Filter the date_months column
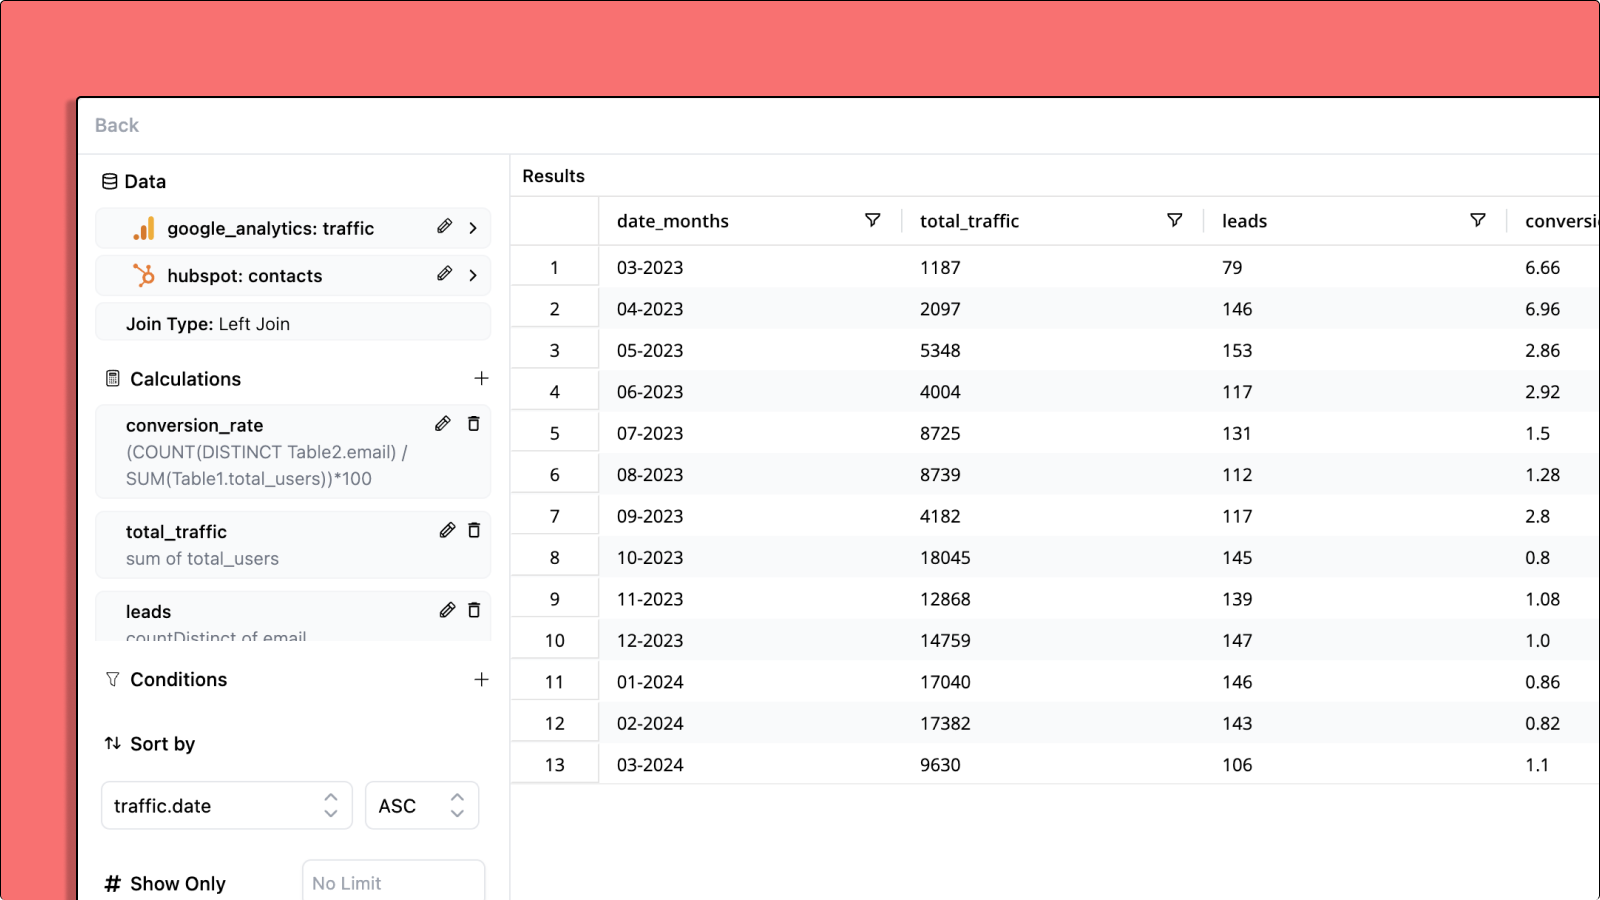The width and height of the screenshot is (1600, 900). click(x=872, y=220)
